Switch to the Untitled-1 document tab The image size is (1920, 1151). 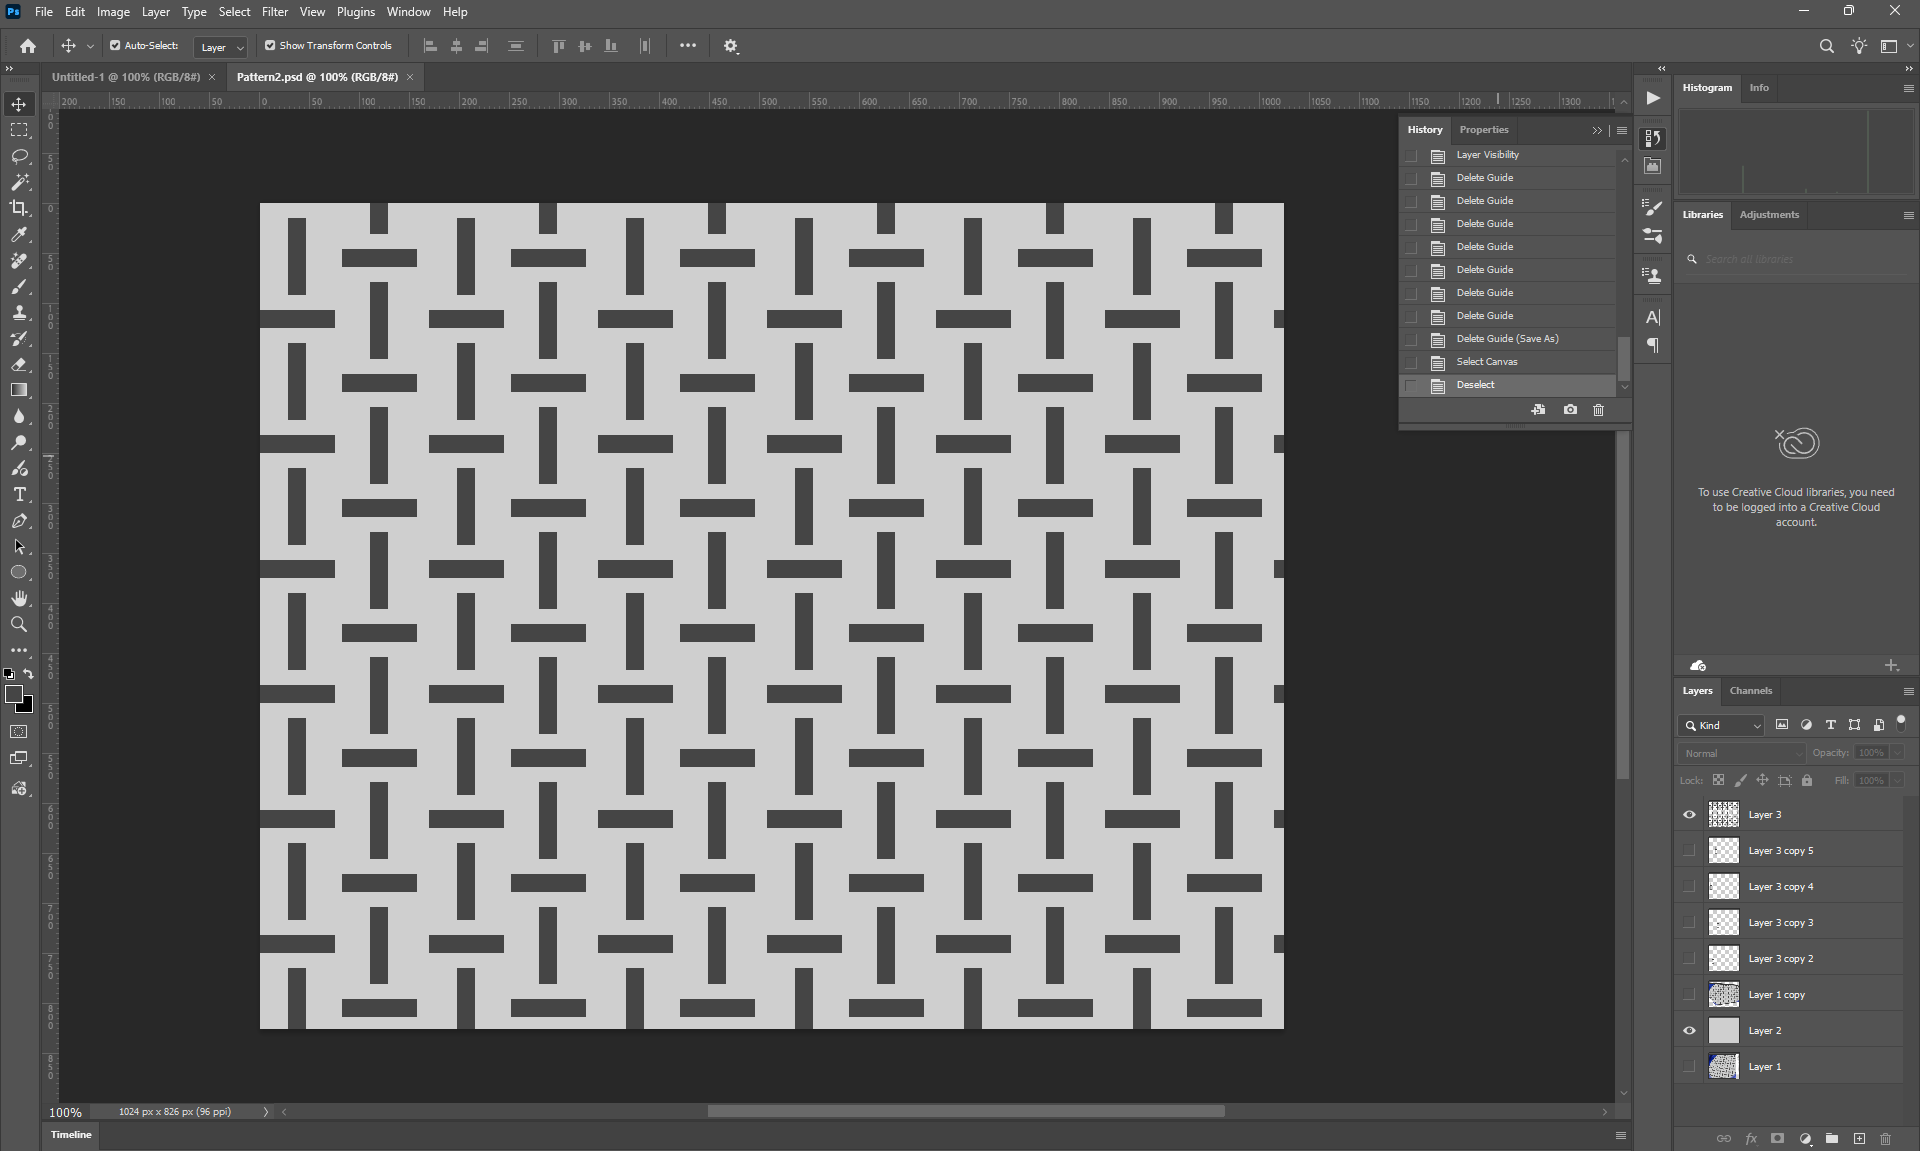[x=126, y=77]
